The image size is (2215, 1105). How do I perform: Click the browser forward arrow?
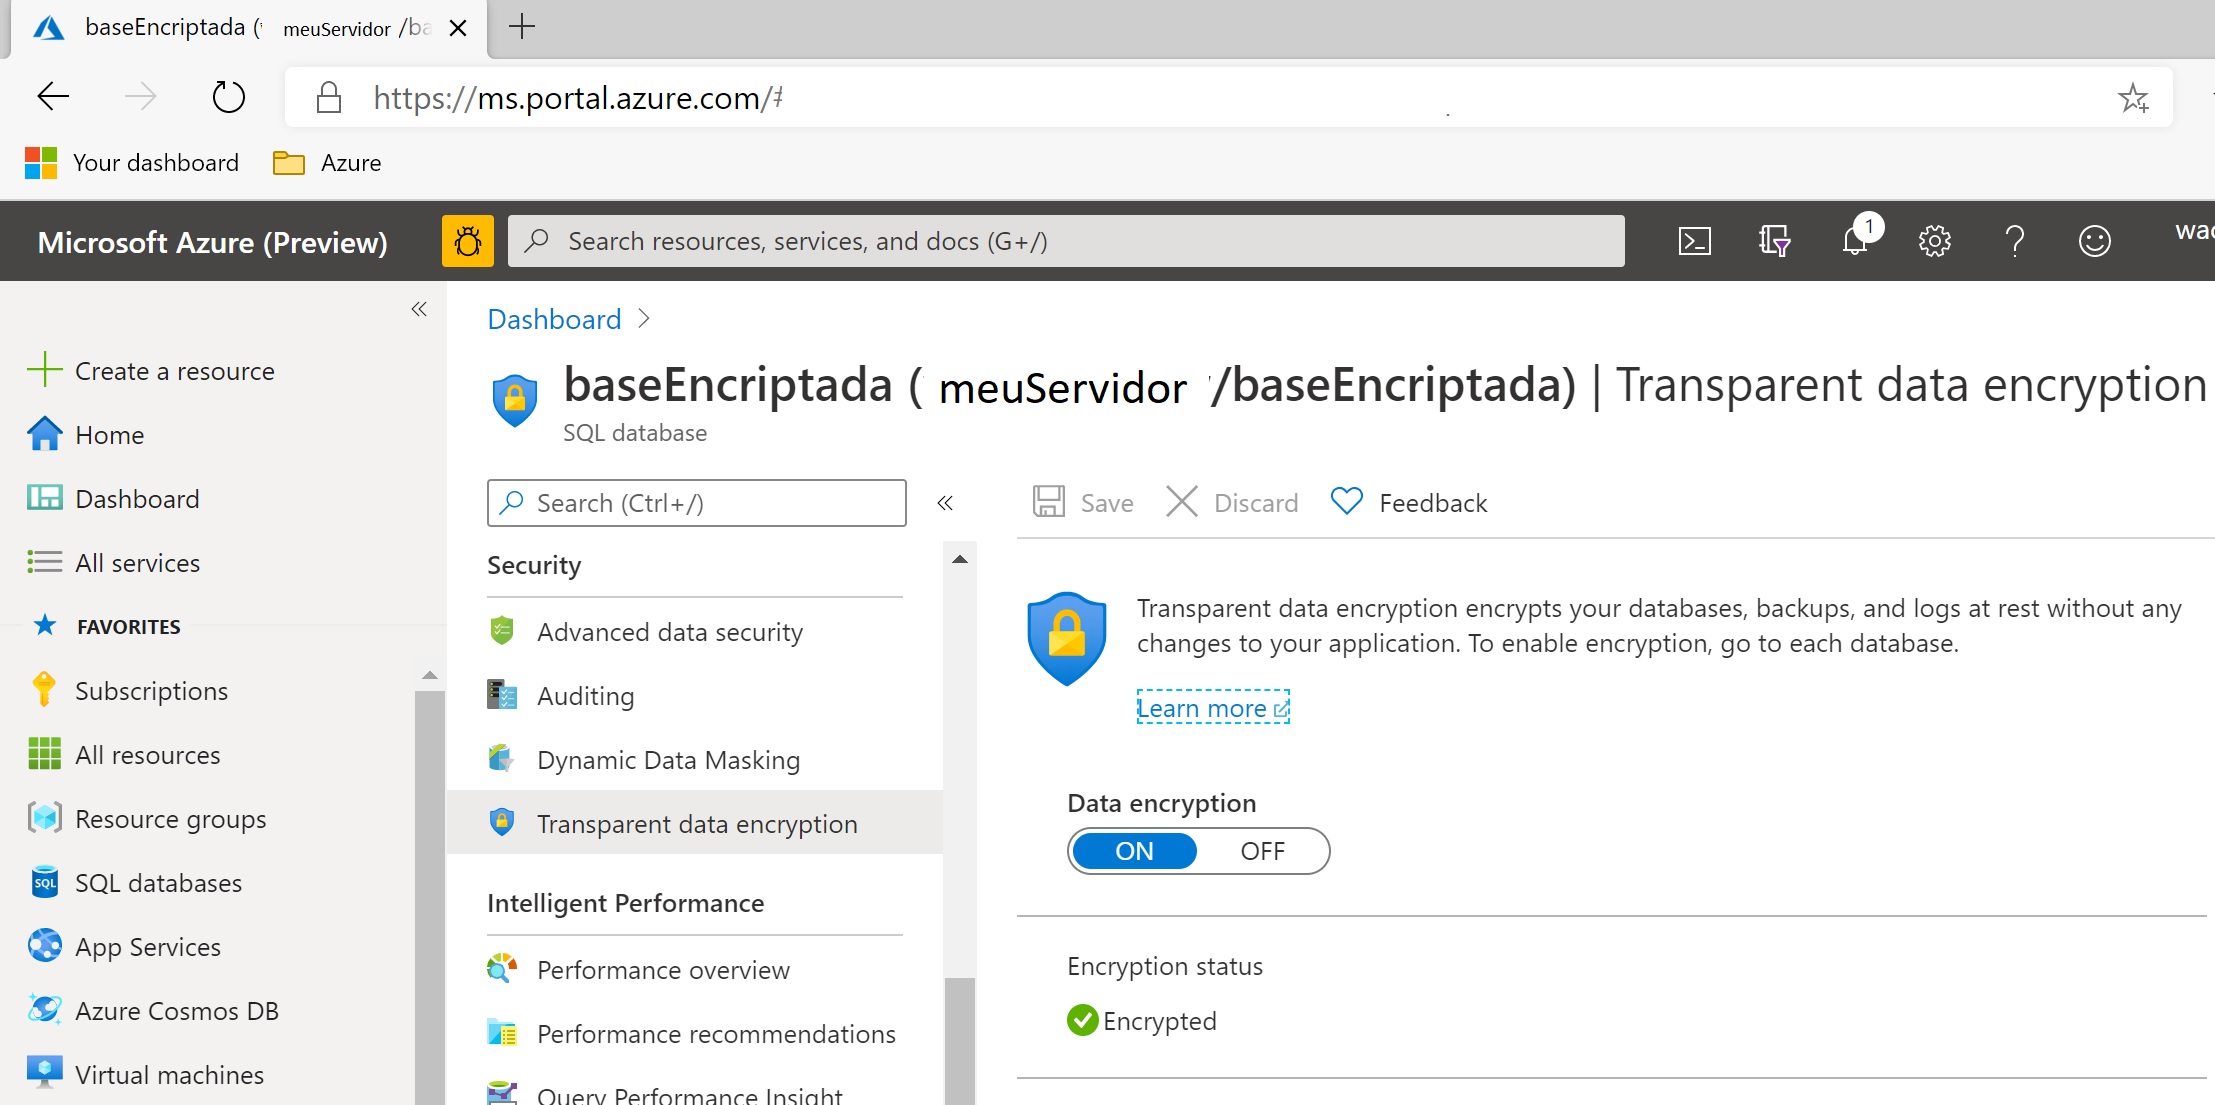pos(140,97)
